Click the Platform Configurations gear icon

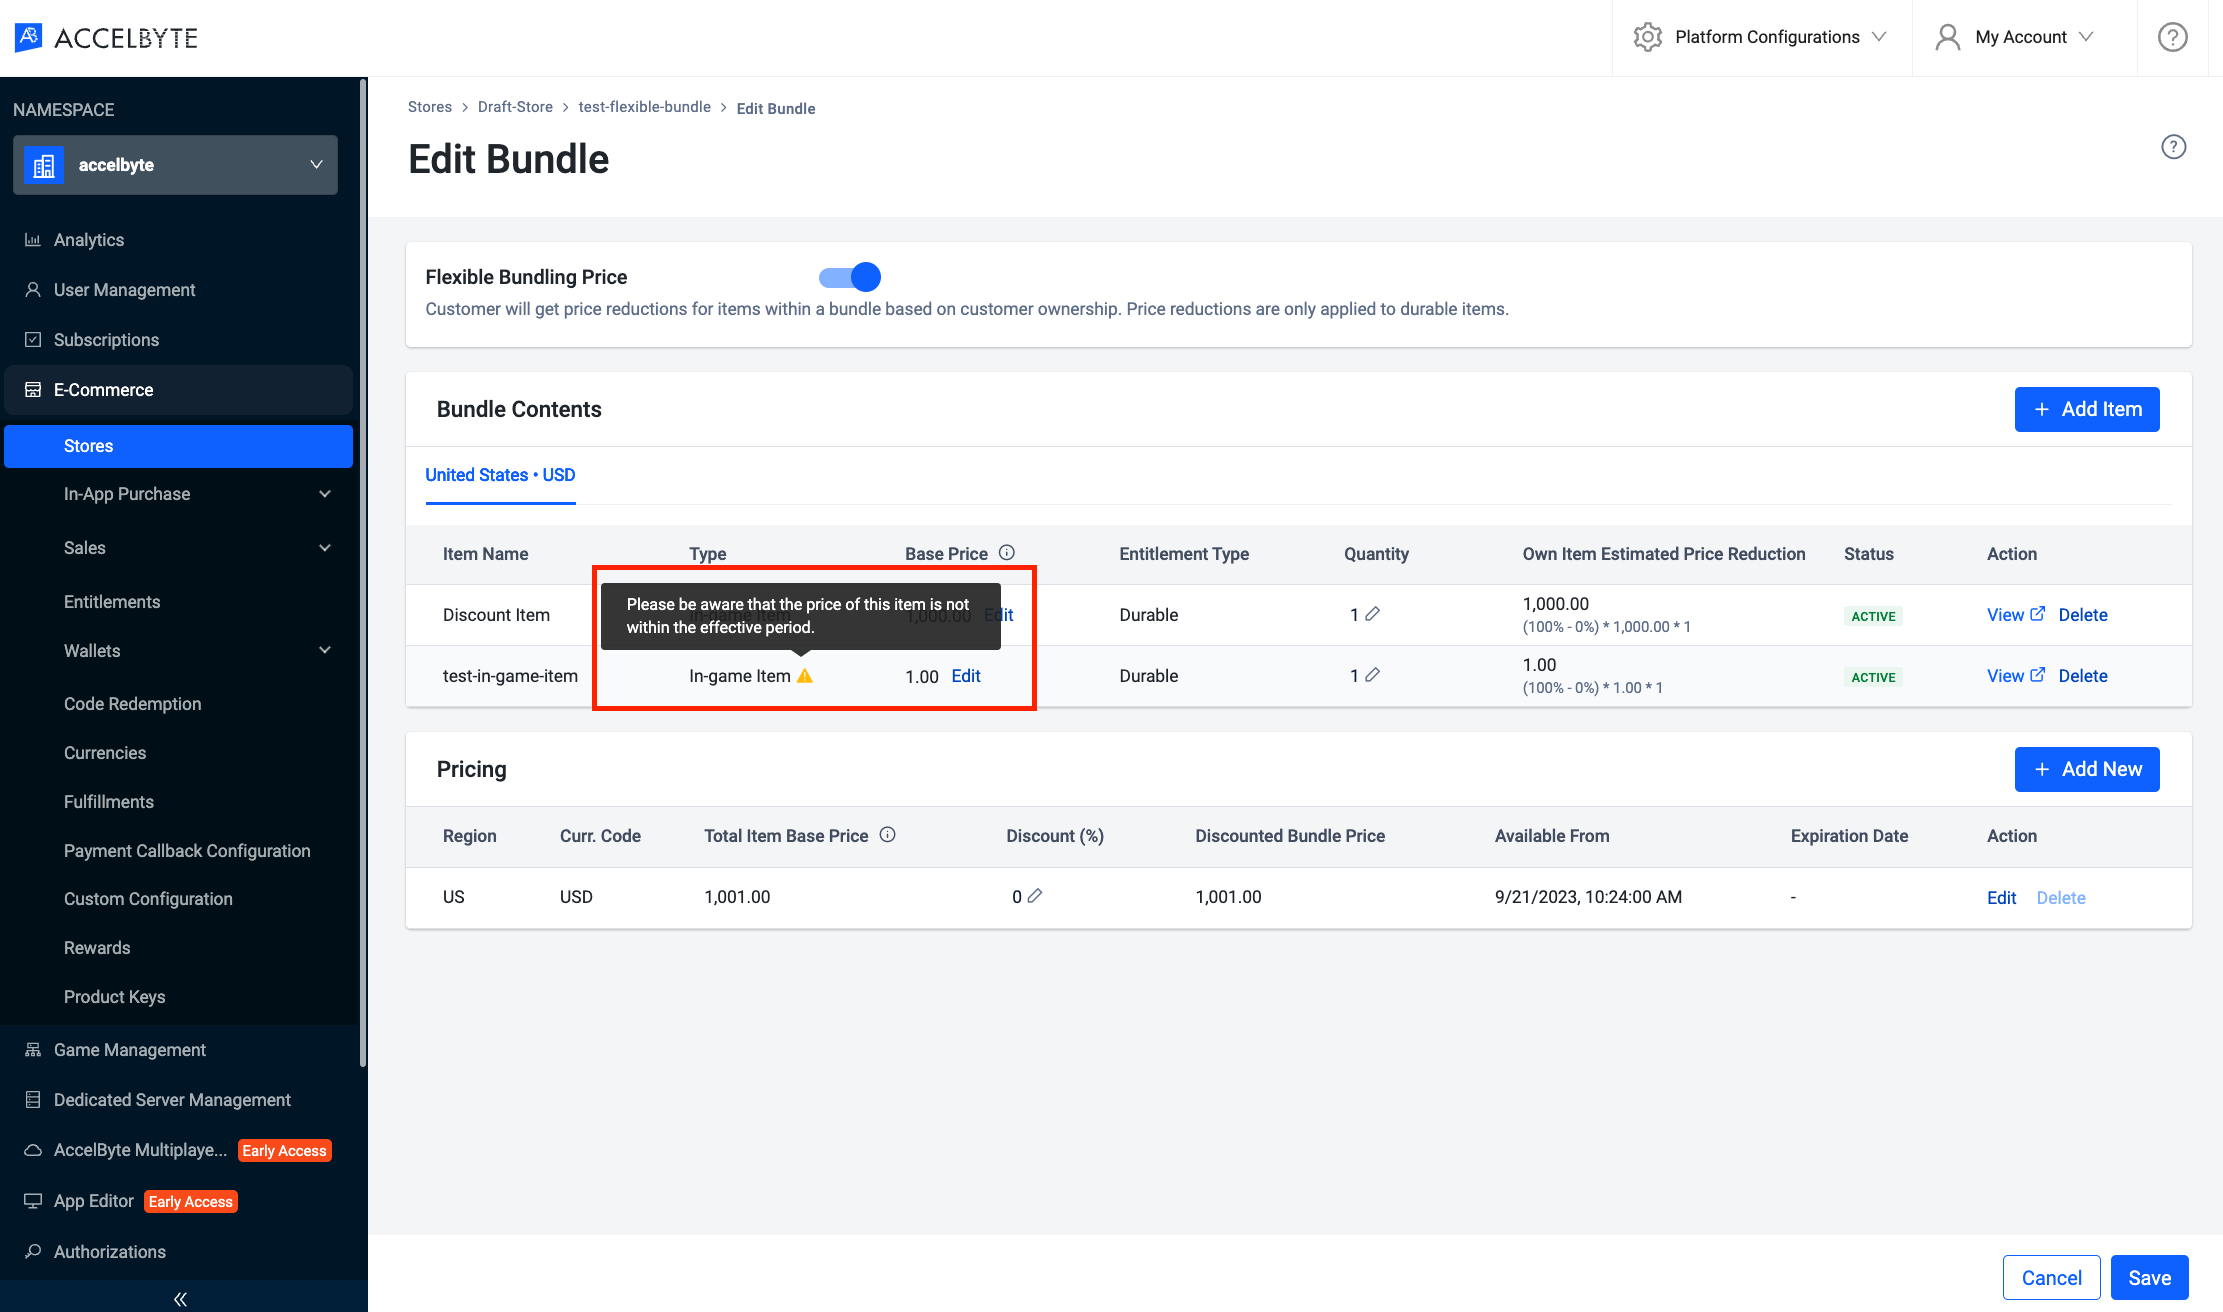coord(1647,37)
